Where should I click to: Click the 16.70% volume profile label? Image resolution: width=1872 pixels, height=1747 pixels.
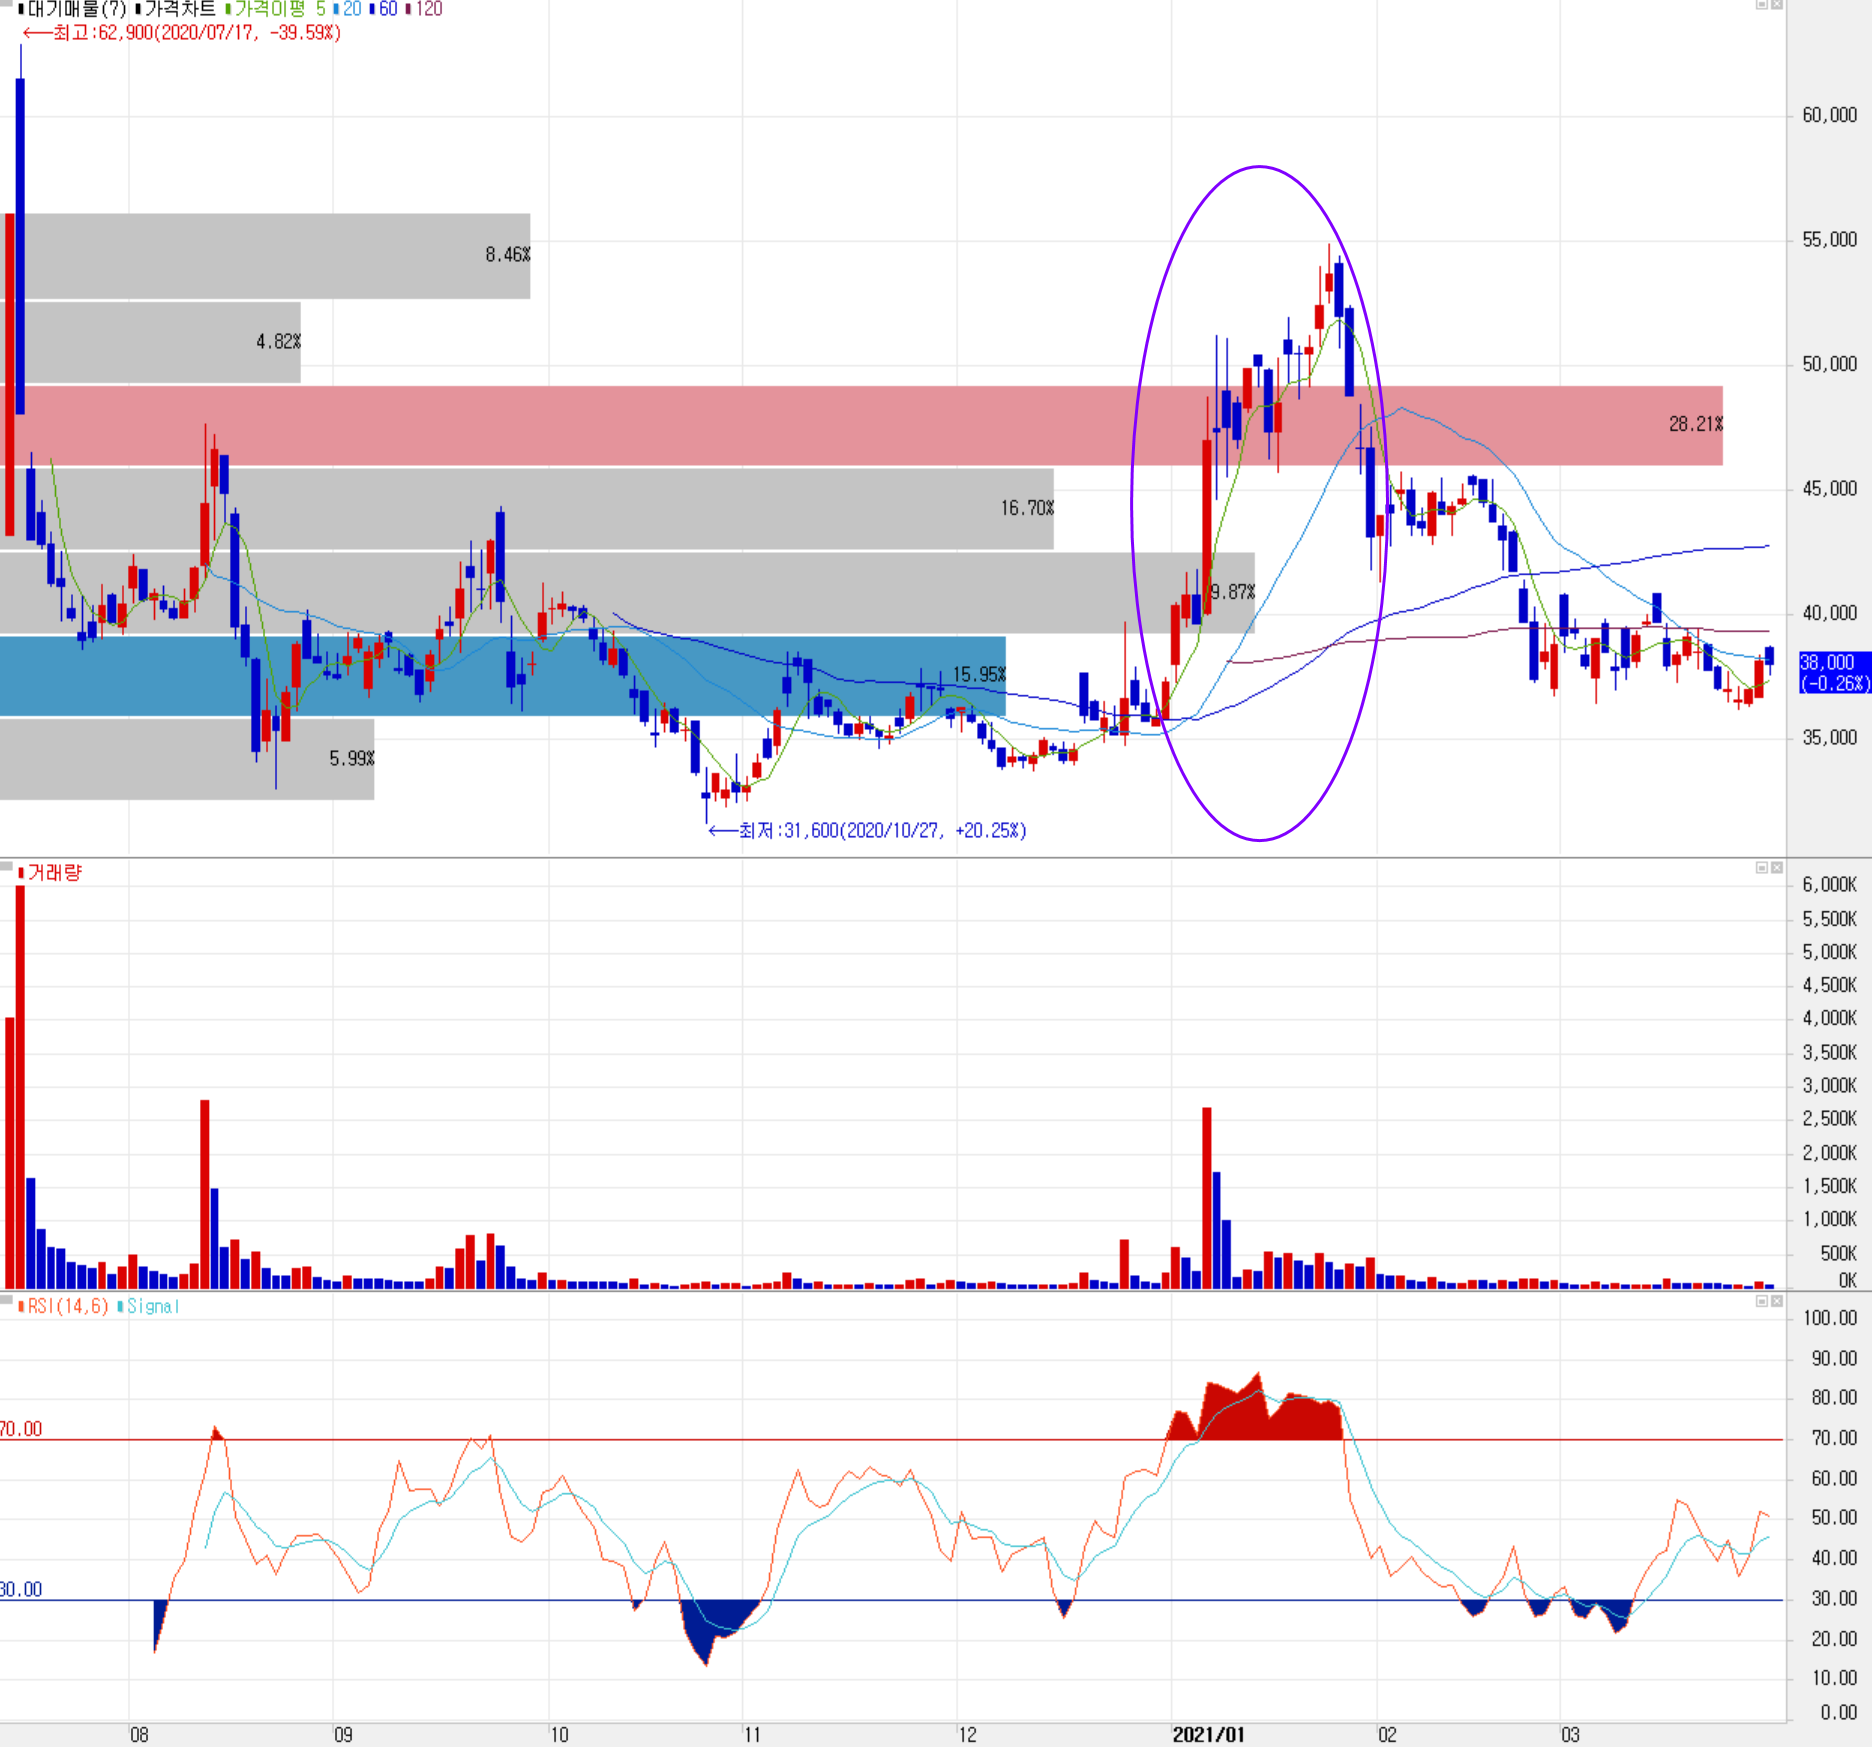click(1027, 508)
